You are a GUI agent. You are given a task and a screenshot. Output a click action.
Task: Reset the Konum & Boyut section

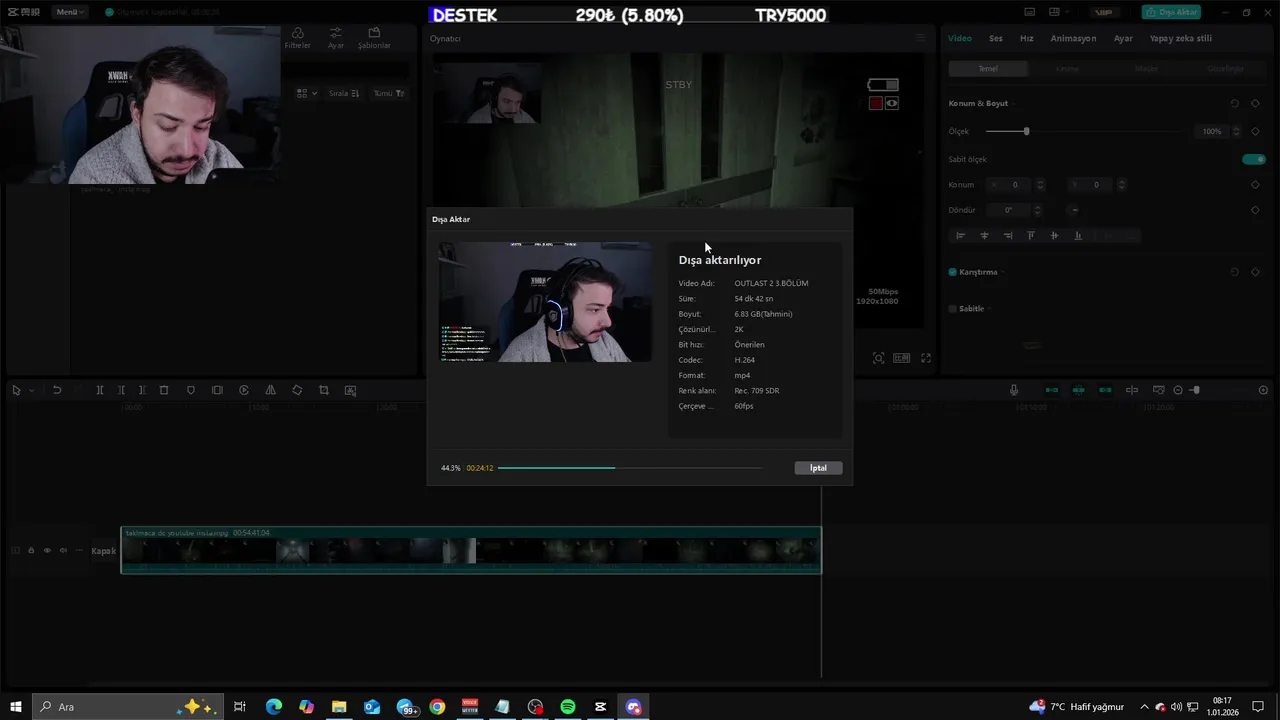click(x=1235, y=103)
